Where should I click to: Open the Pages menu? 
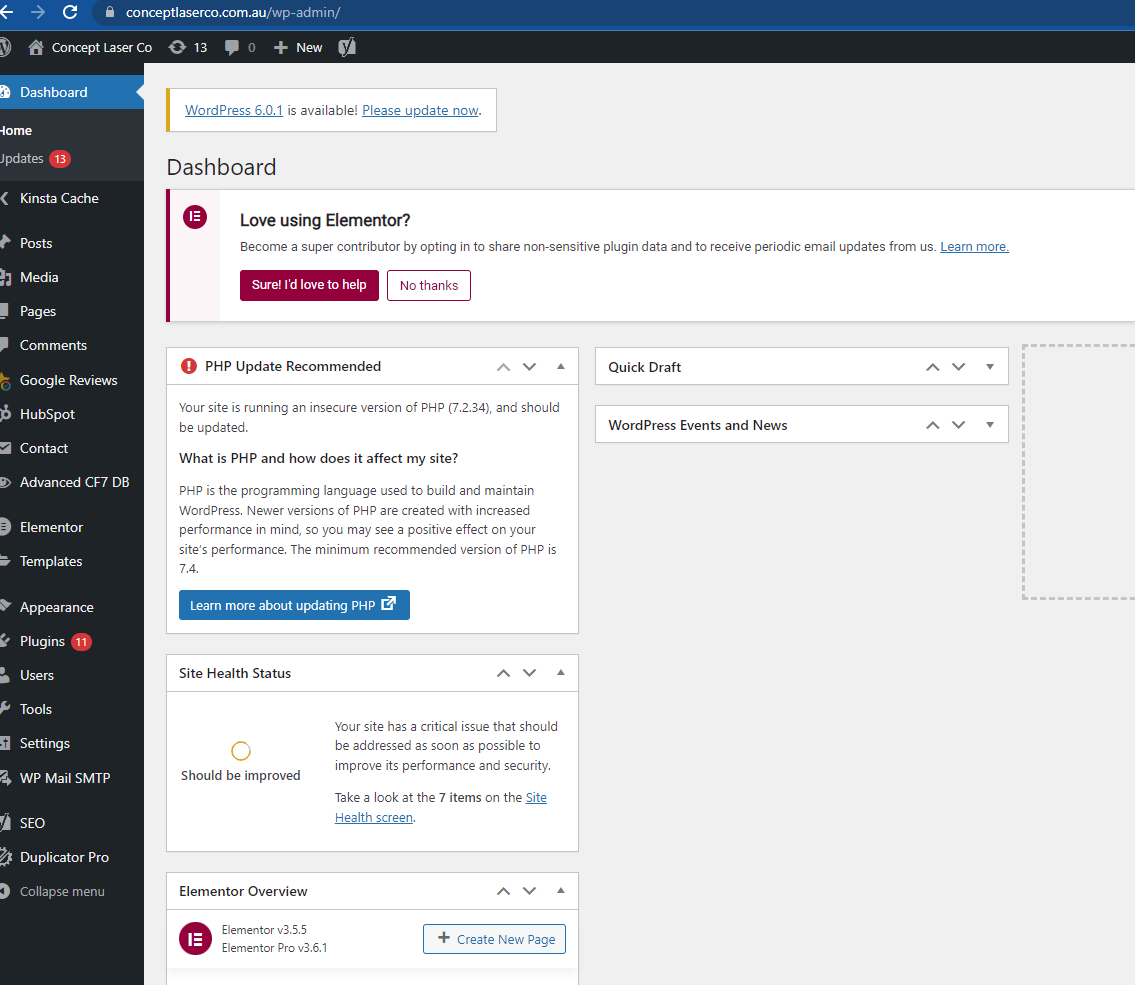coord(72,311)
